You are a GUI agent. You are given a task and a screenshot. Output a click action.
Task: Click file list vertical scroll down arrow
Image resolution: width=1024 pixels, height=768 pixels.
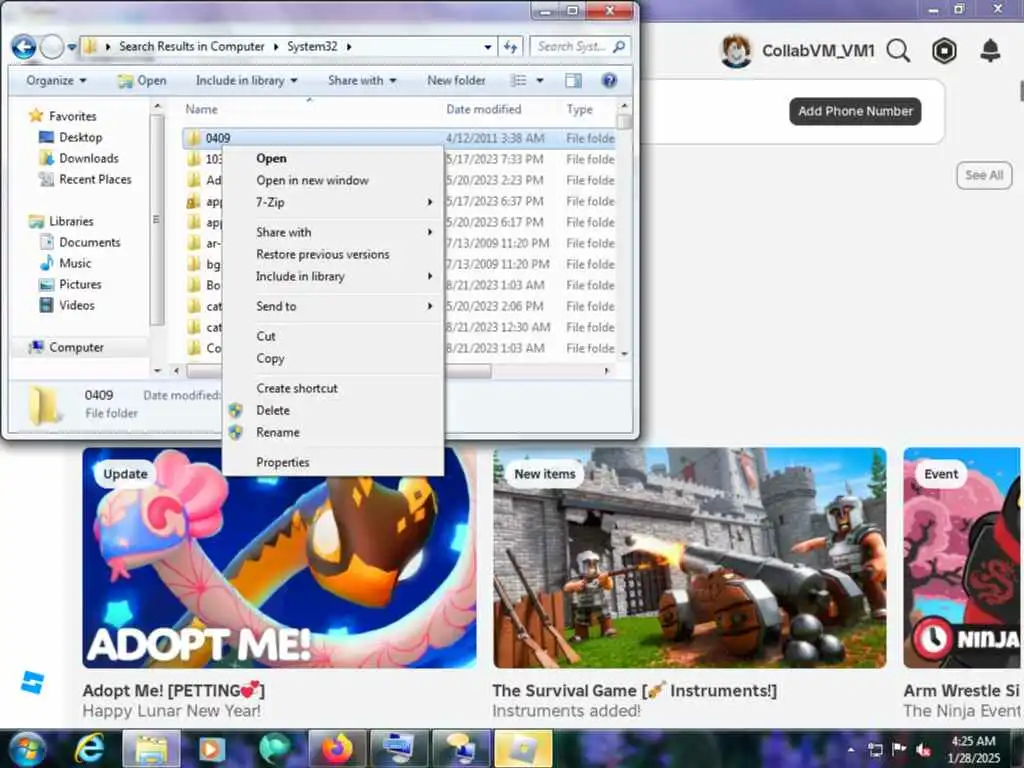click(624, 353)
